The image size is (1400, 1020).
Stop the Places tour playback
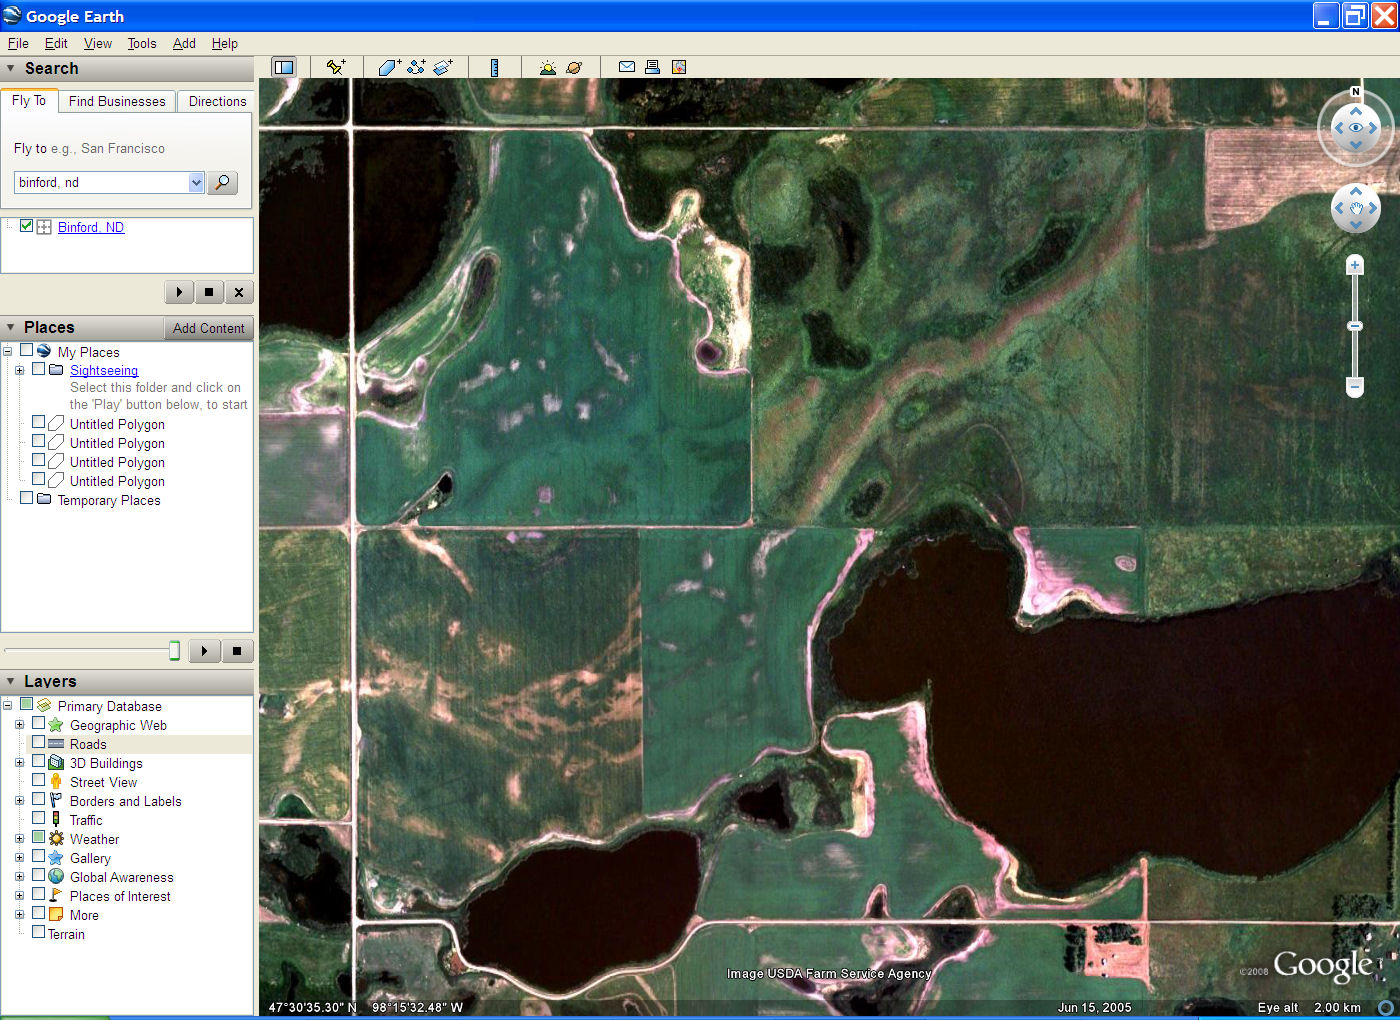(x=237, y=651)
